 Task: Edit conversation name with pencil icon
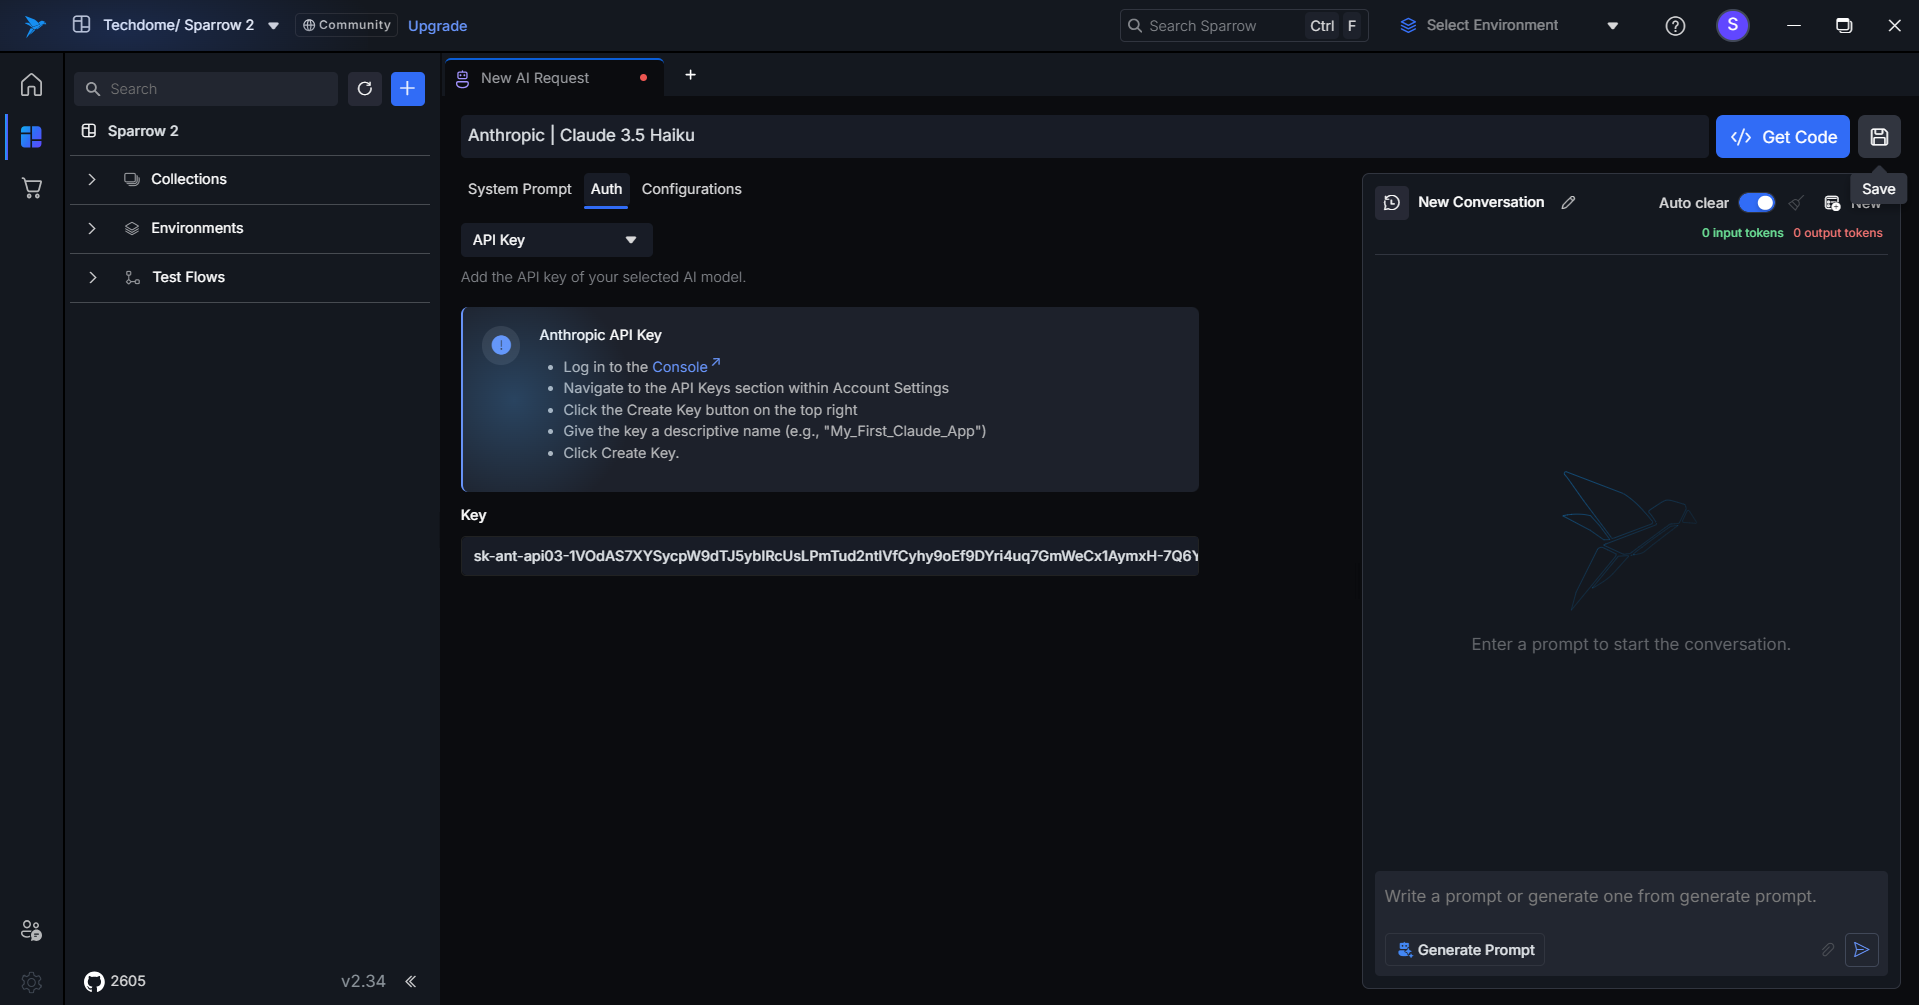(x=1568, y=203)
